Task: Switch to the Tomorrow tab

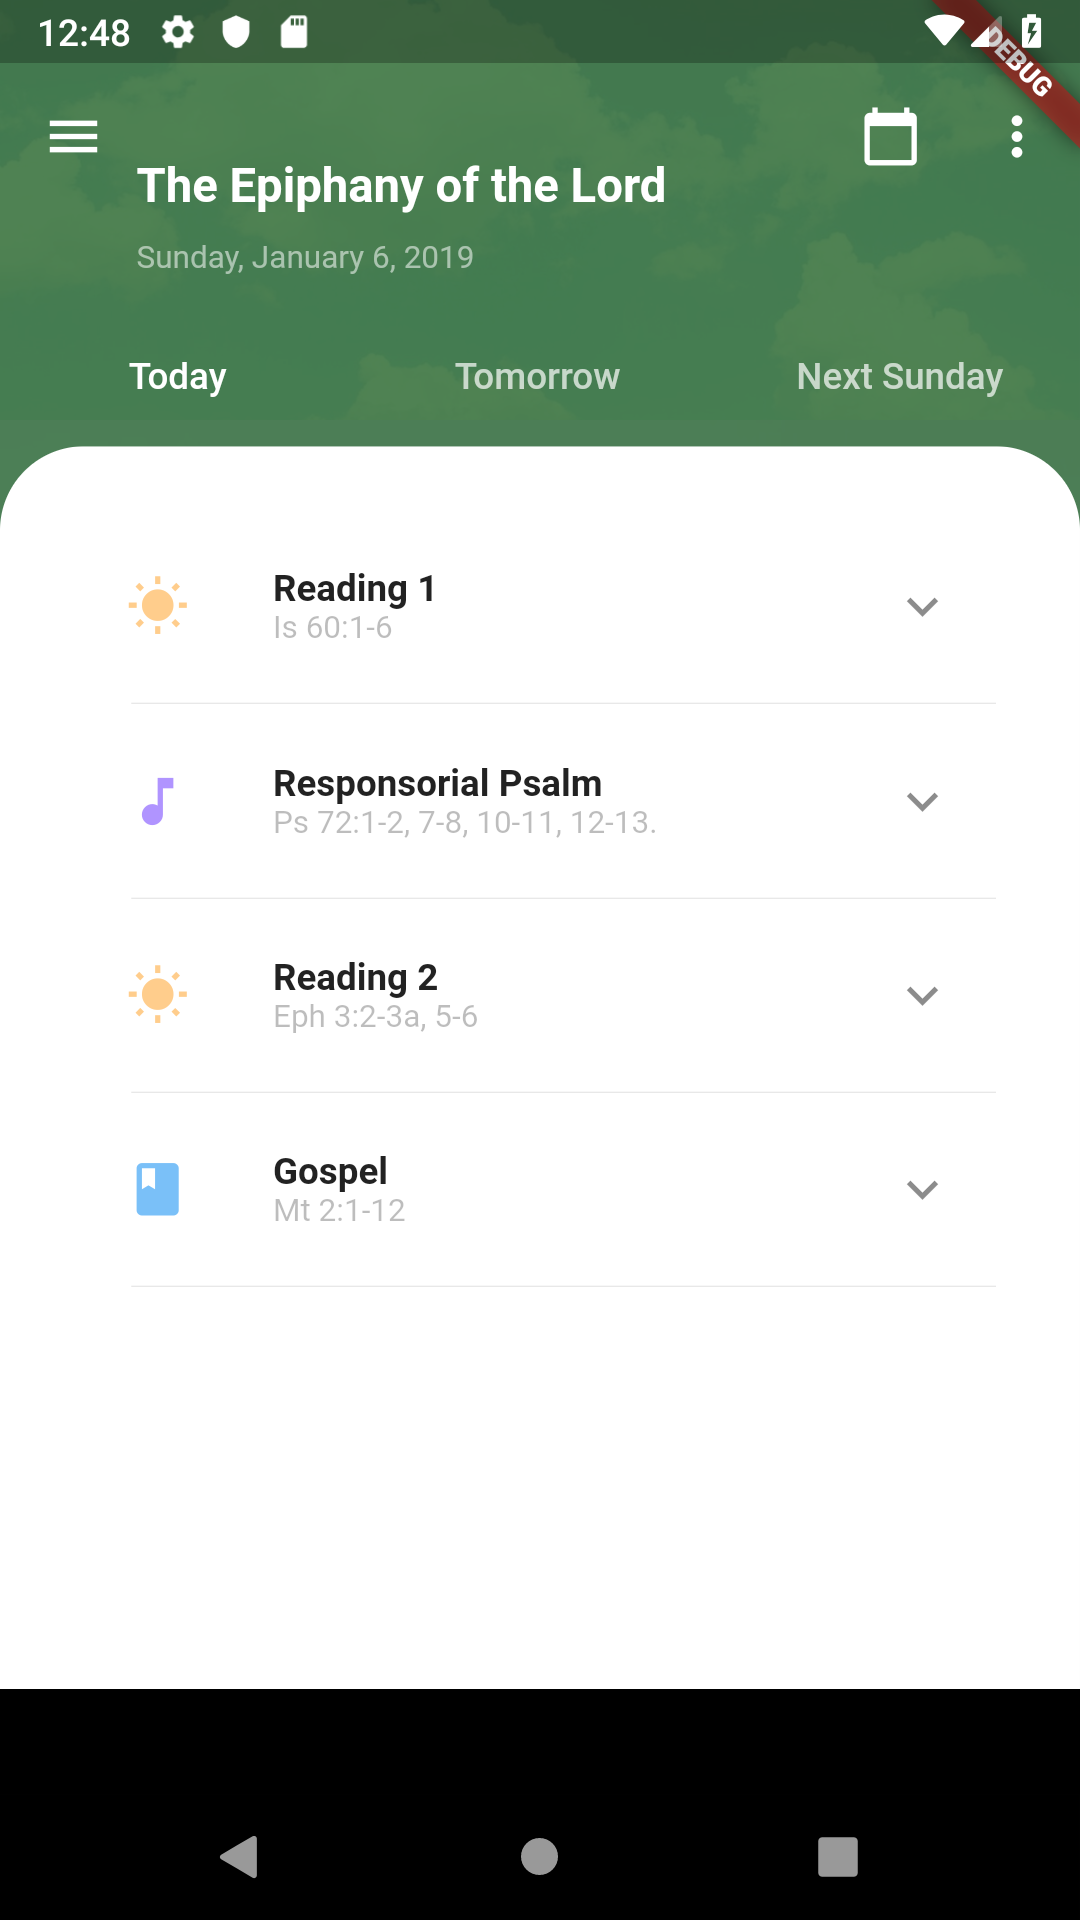Action: pos(538,377)
